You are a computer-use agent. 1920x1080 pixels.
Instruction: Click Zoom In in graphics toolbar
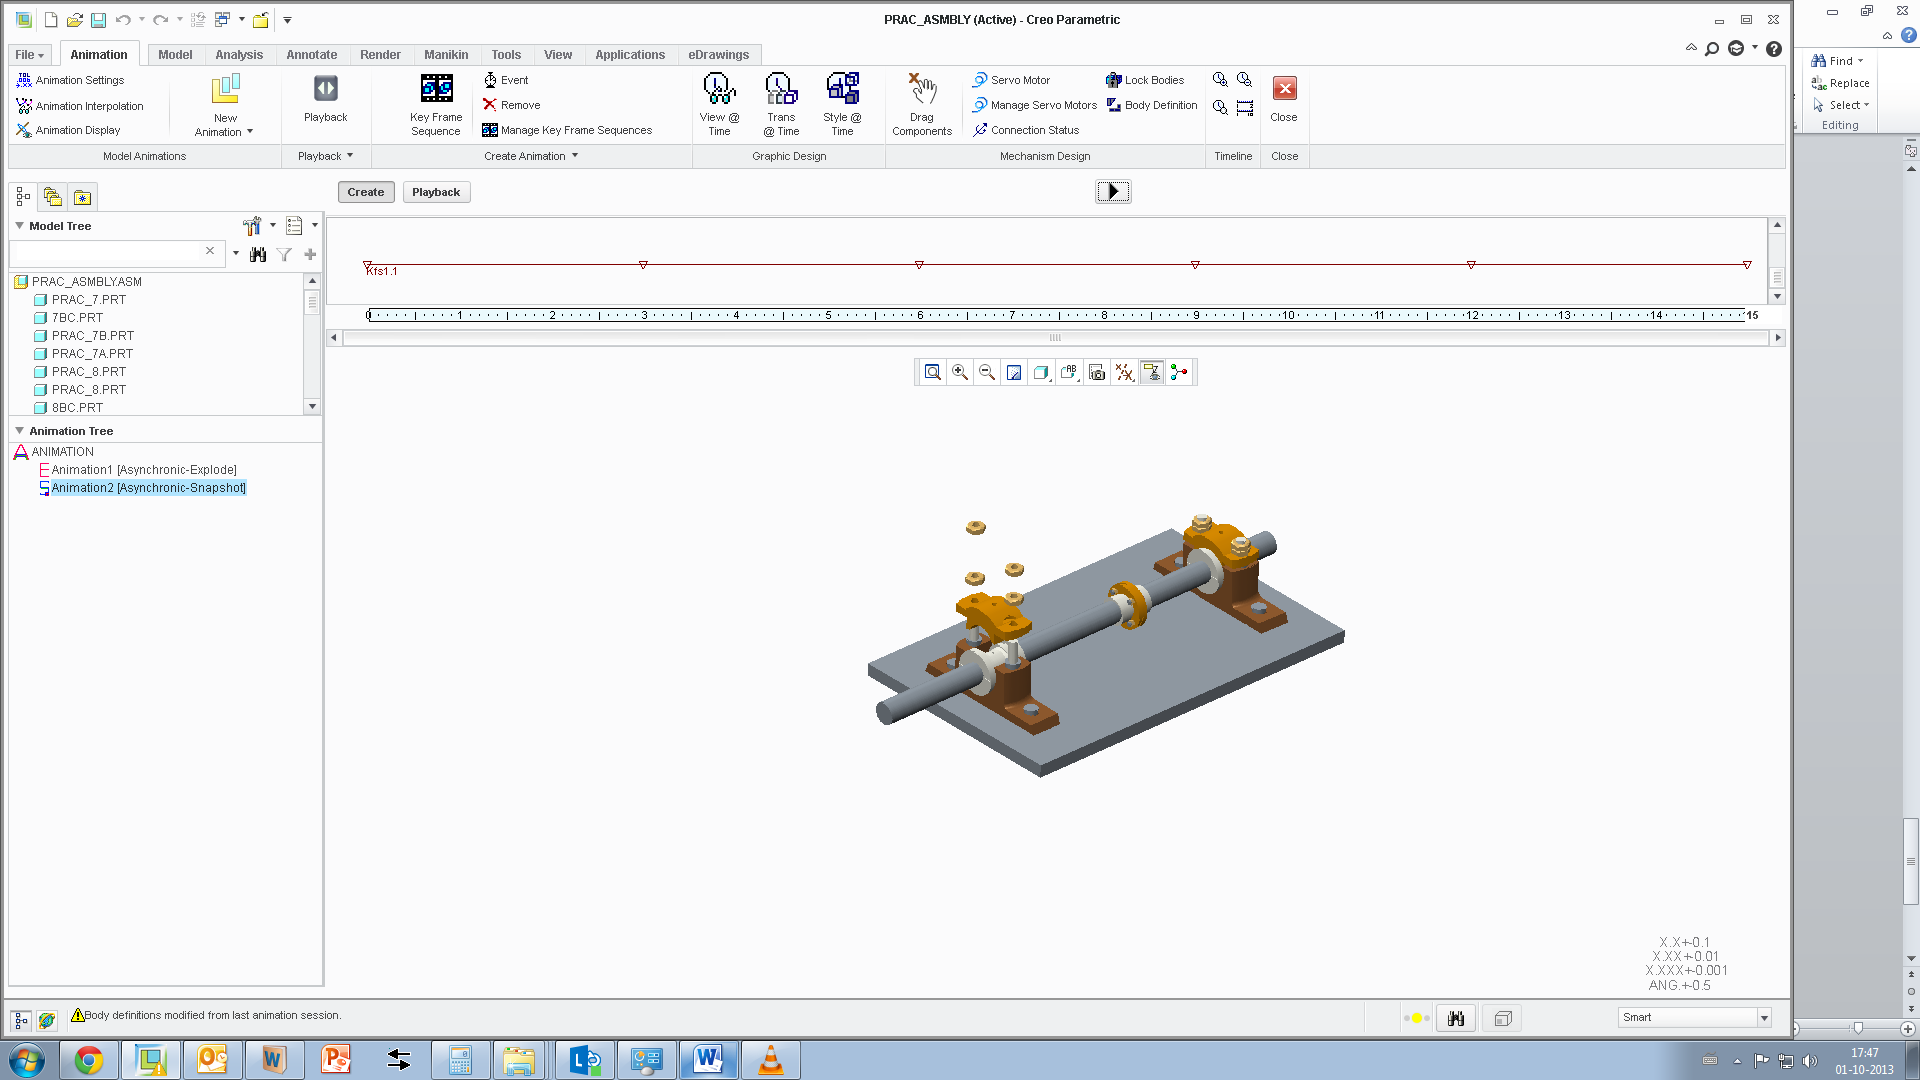(x=960, y=372)
